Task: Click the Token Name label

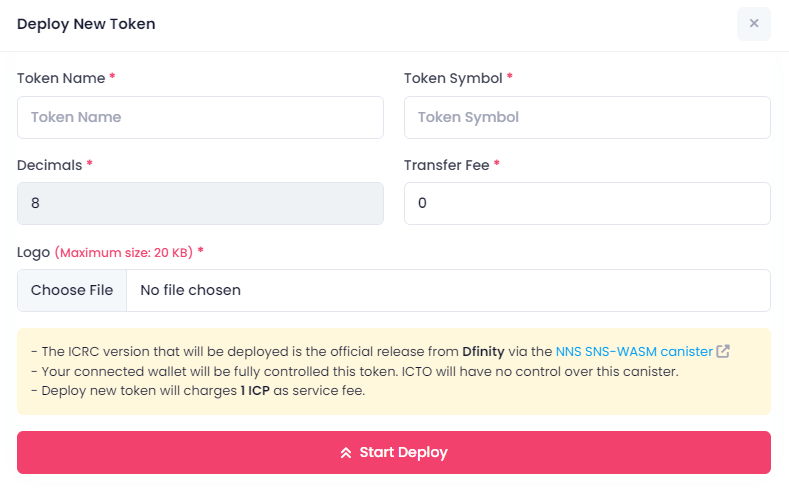Action: click(60, 78)
